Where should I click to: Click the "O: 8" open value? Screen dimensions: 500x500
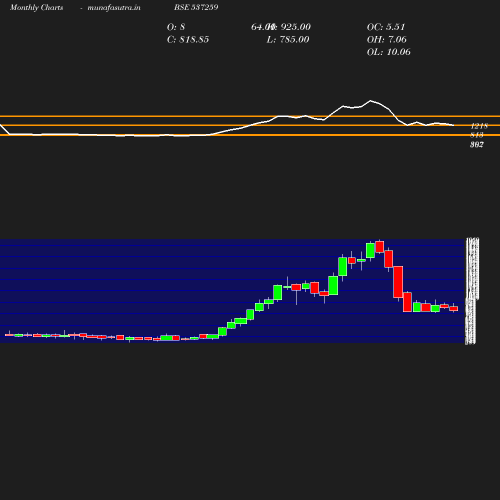click(176, 27)
